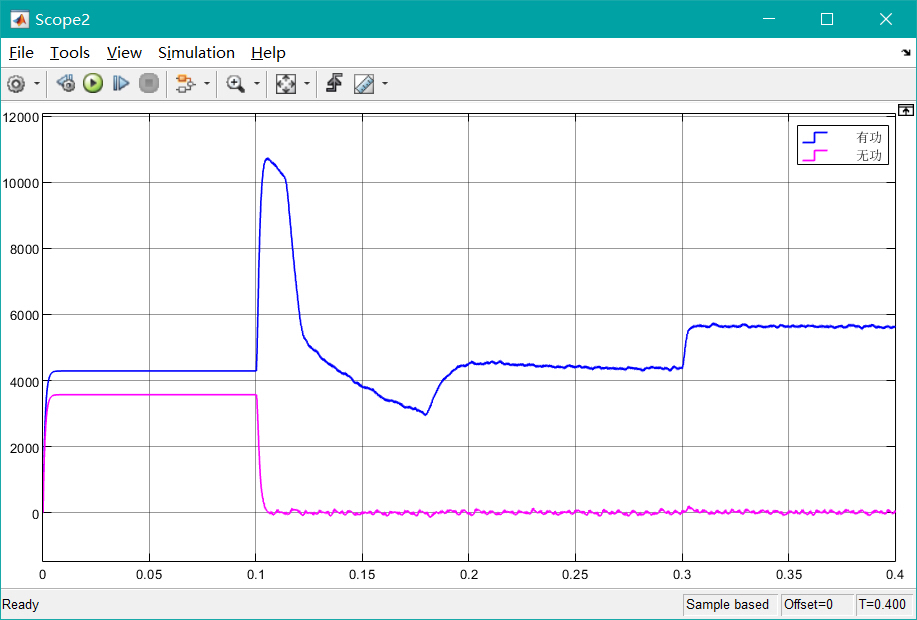This screenshot has height=620, width=917.
Task: Open the View menu
Action: [x=124, y=53]
